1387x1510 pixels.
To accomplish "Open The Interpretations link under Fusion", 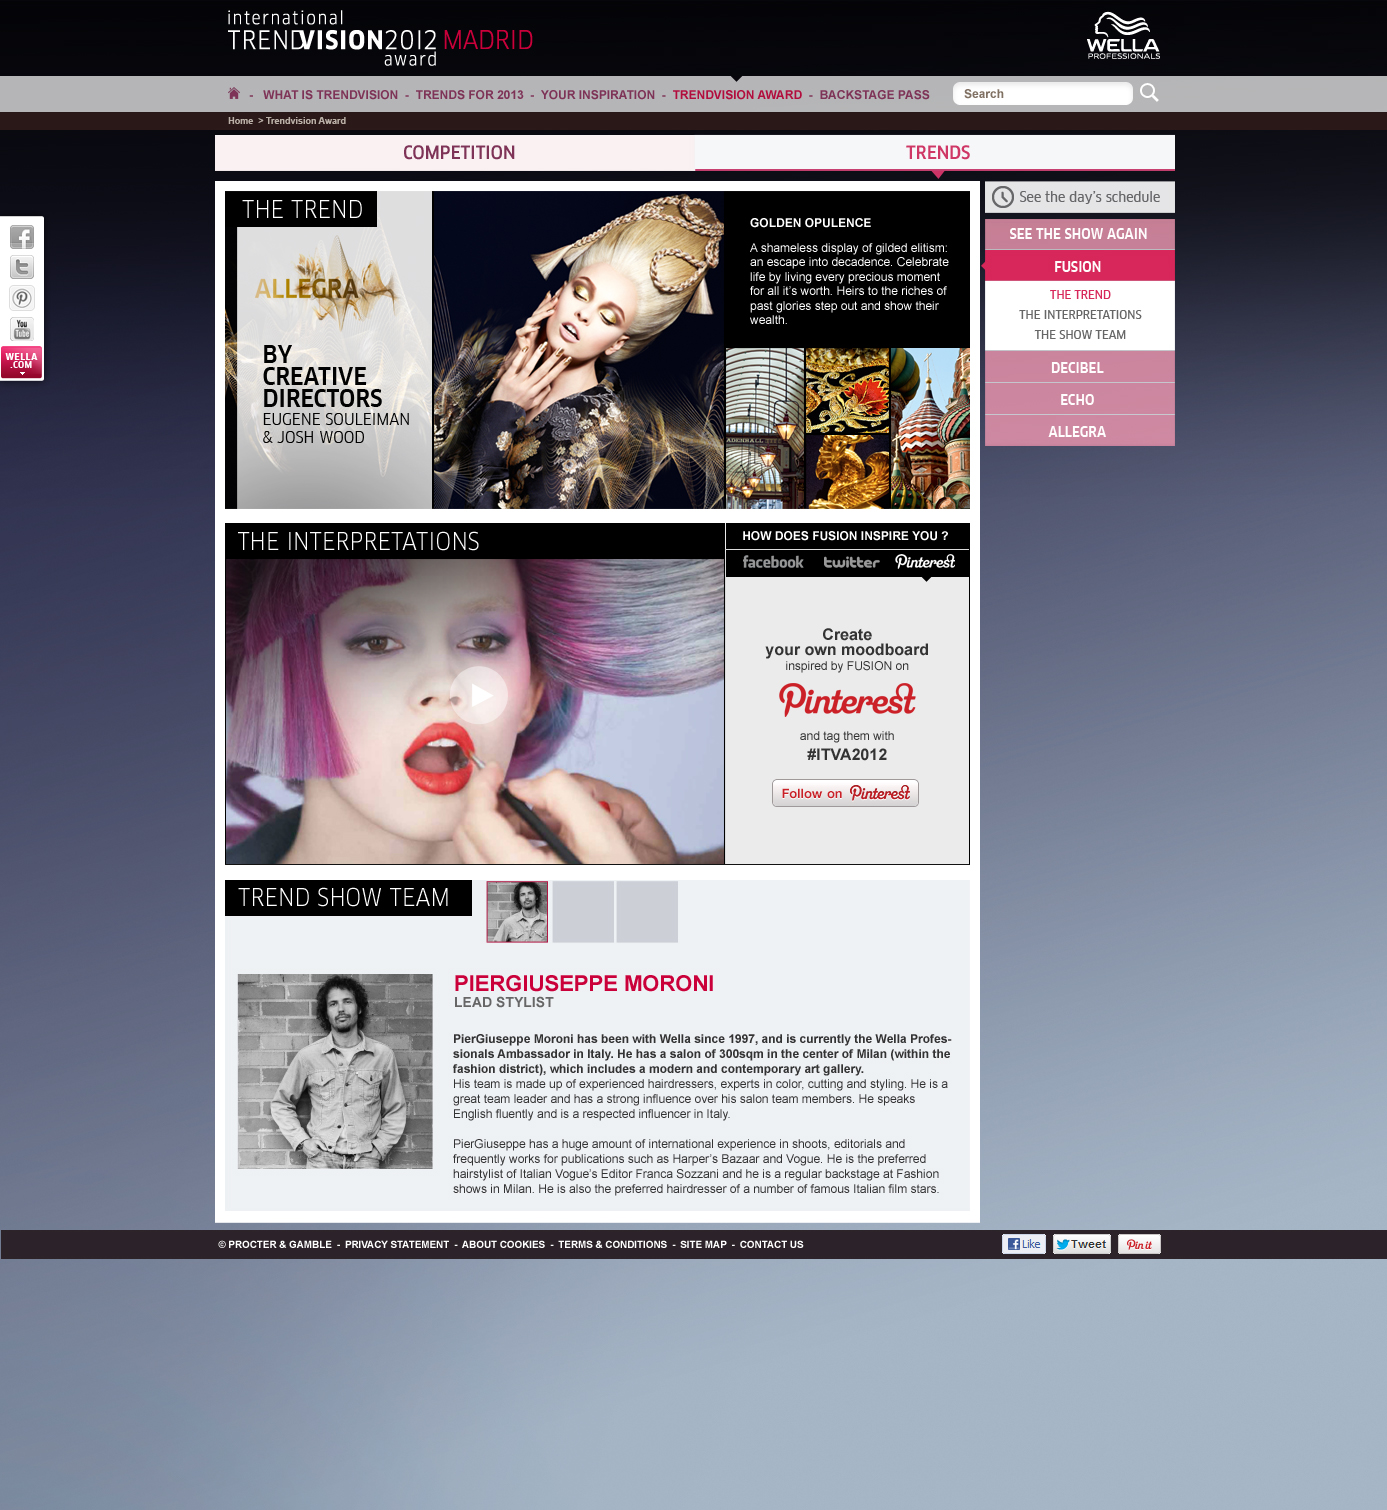I will 1080,315.
